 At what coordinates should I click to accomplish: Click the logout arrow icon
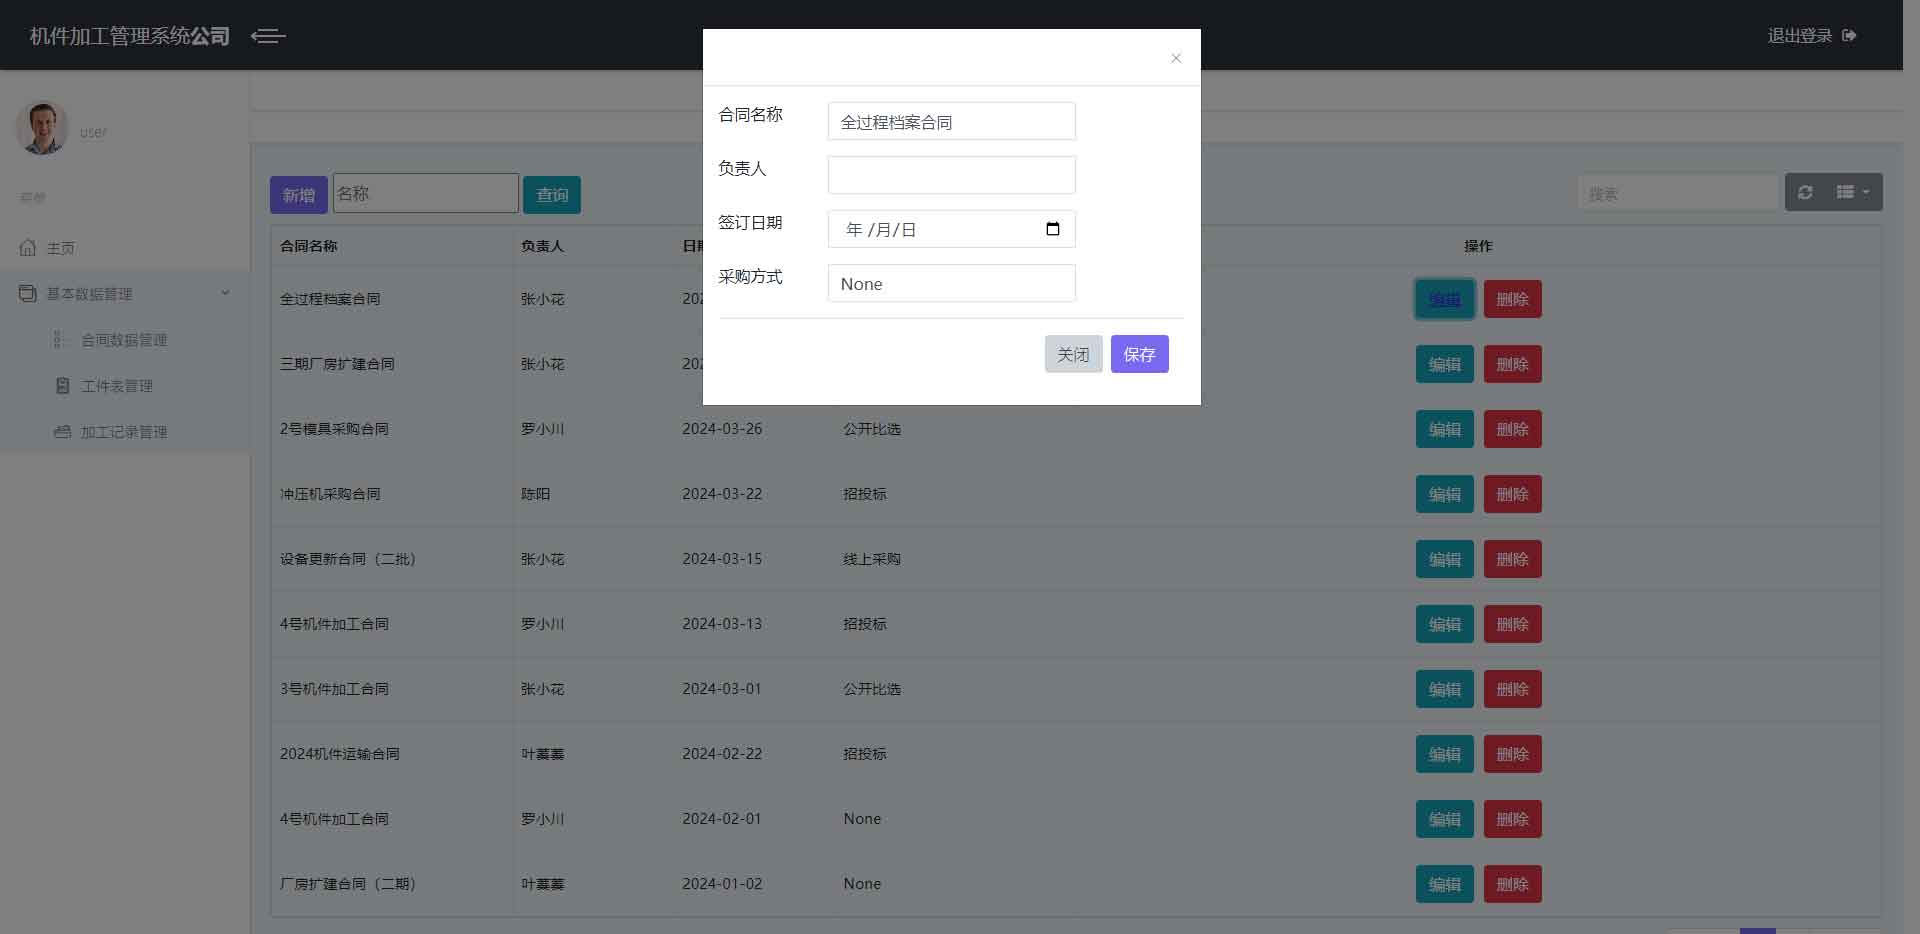[x=1849, y=36]
